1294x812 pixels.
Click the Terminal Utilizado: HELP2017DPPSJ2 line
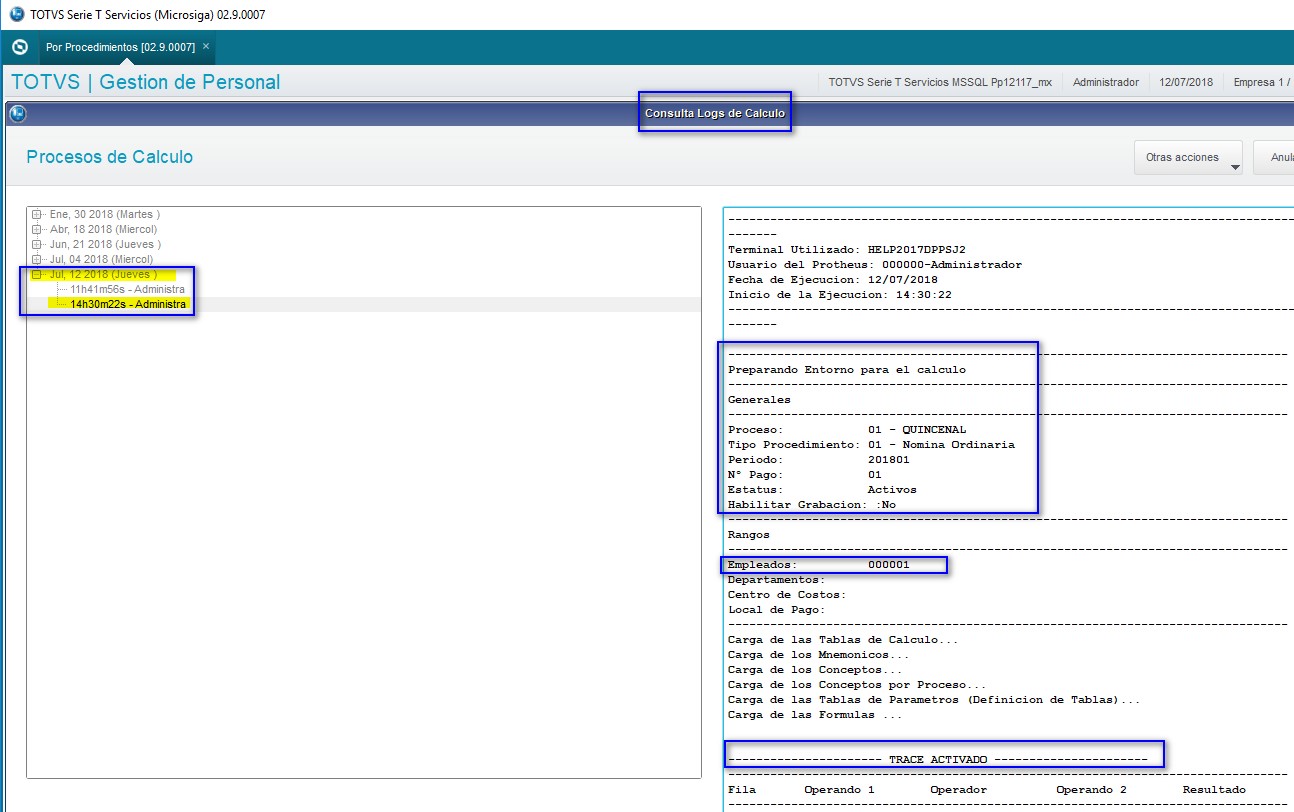tap(847, 250)
